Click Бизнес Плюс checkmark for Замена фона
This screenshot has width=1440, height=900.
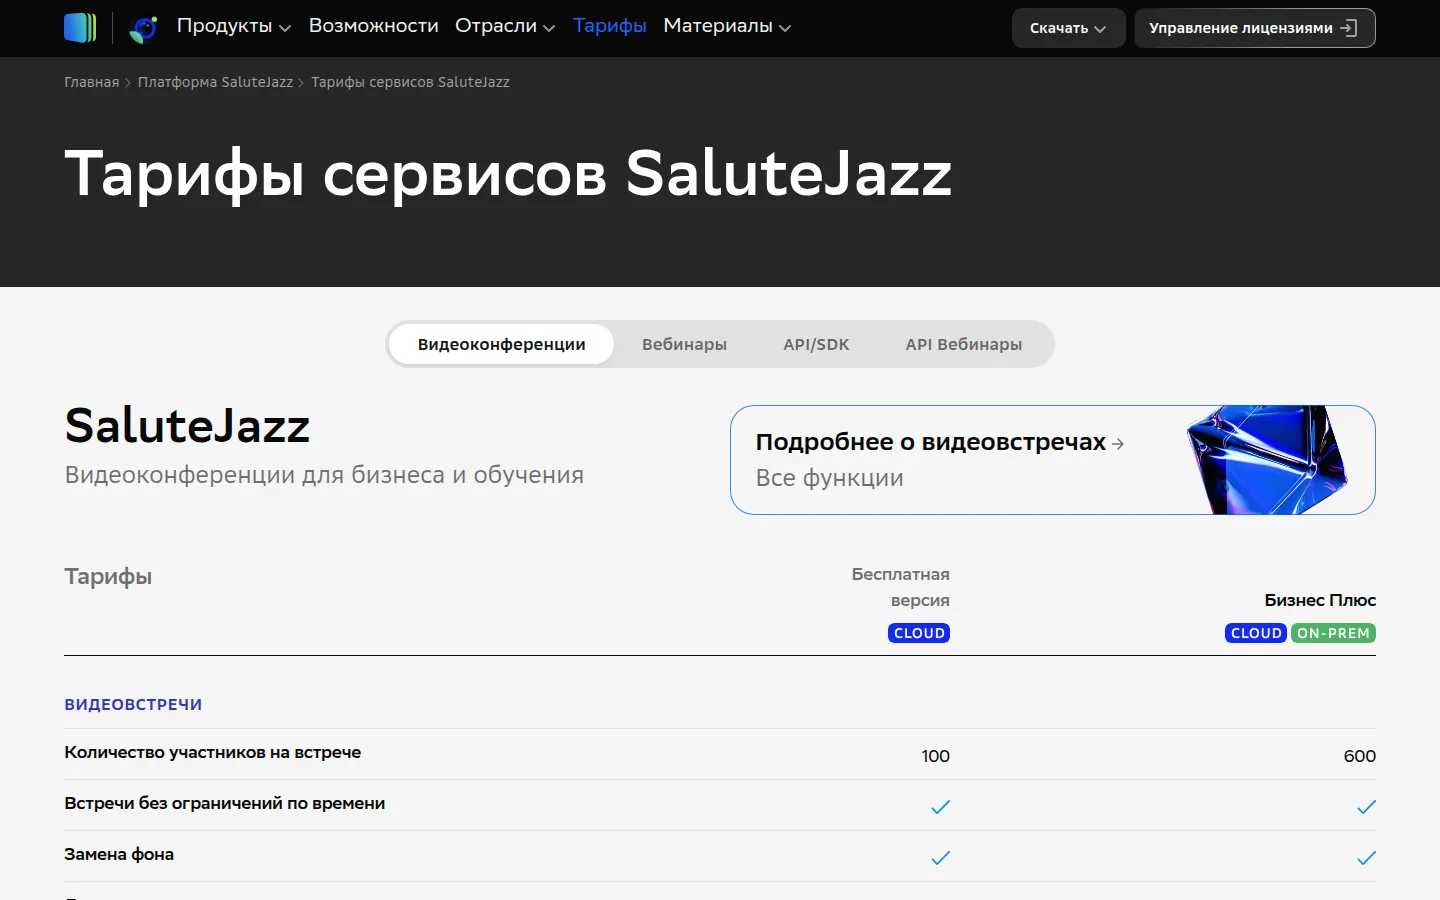click(x=1366, y=858)
